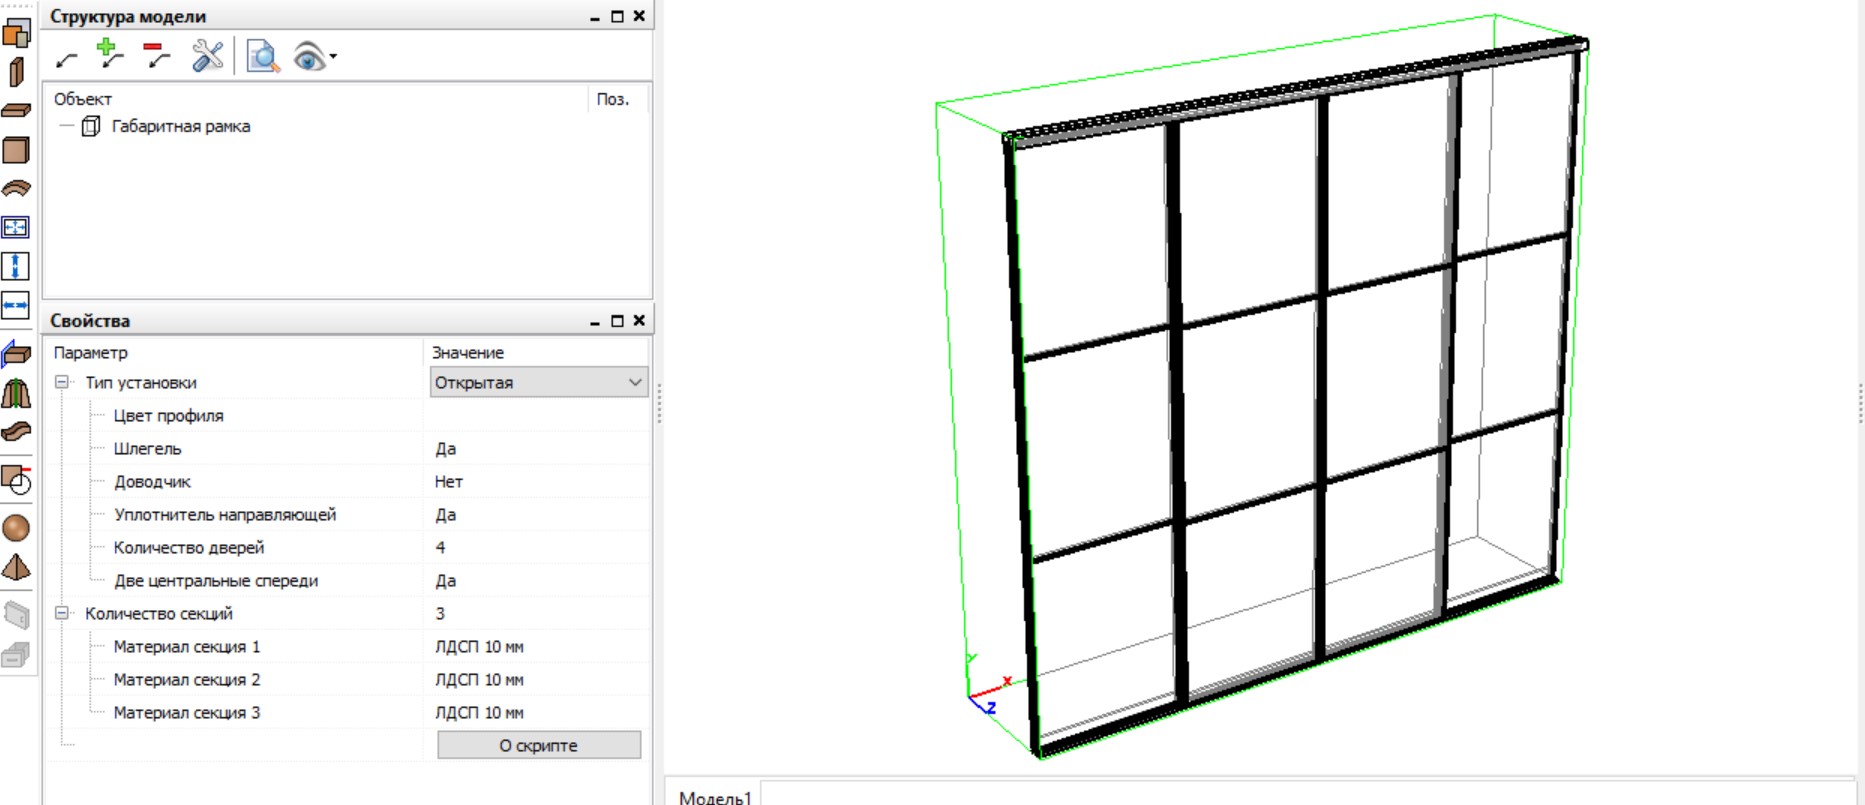This screenshot has width=1865, height=805.
Task: Select Габаритная рамка in the model tree
Action: click(x=180, y=127)
